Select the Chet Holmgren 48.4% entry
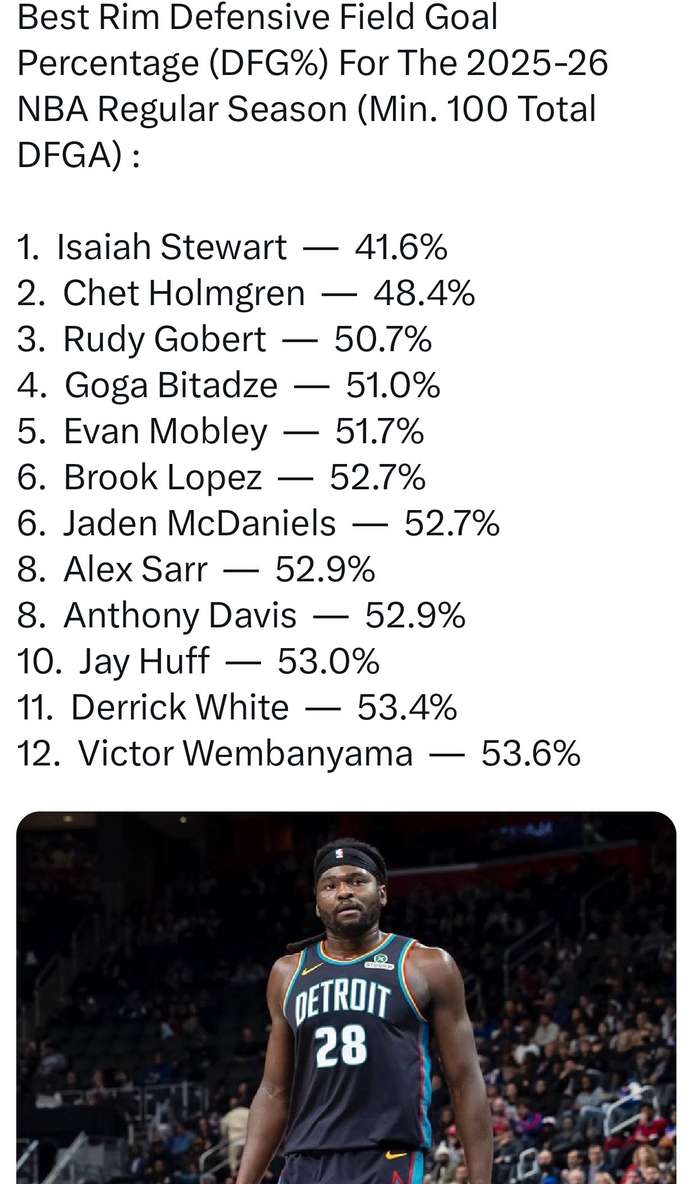Screen dimensions: 700x1184 pyautogui.click(x=246, y=293)
